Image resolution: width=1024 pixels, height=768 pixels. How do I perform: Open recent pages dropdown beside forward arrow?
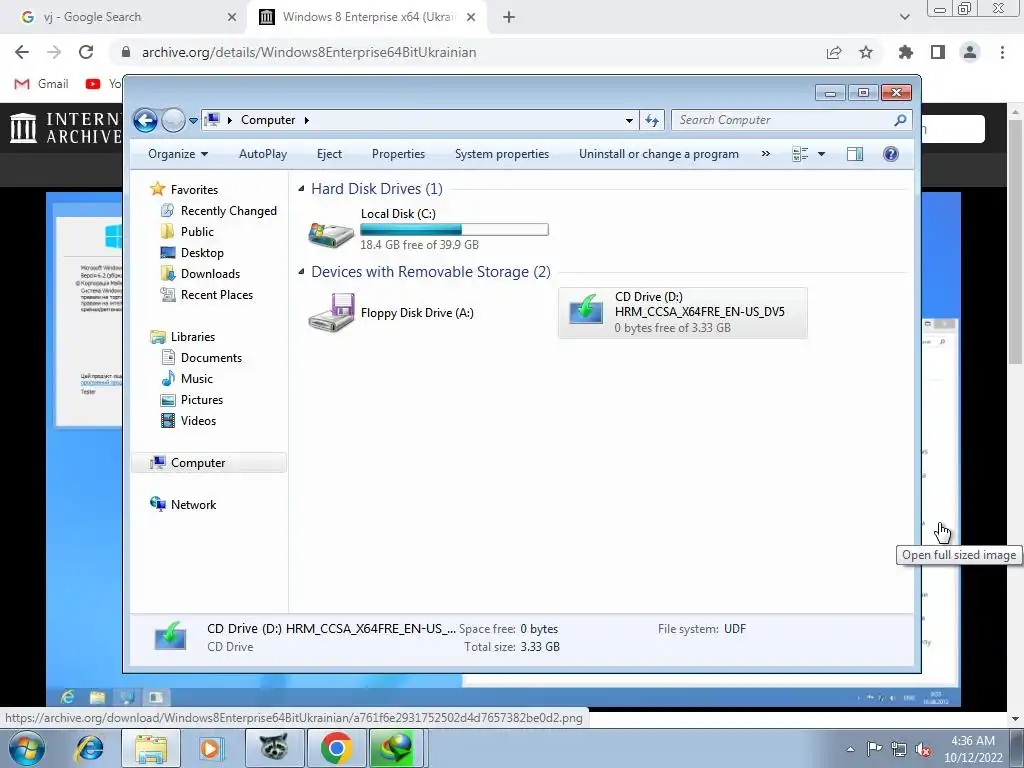(193, 120)
